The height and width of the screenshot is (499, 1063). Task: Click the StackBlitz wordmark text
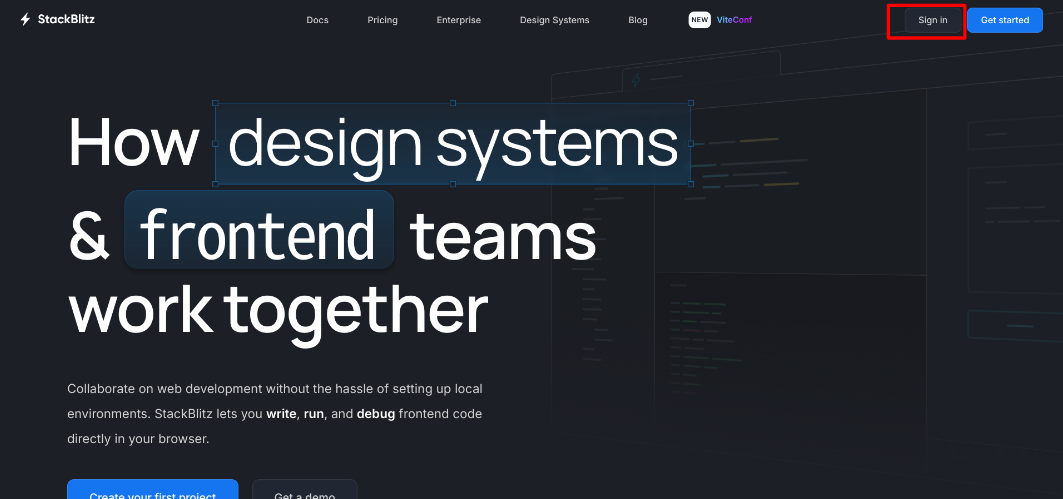point(66,19)
